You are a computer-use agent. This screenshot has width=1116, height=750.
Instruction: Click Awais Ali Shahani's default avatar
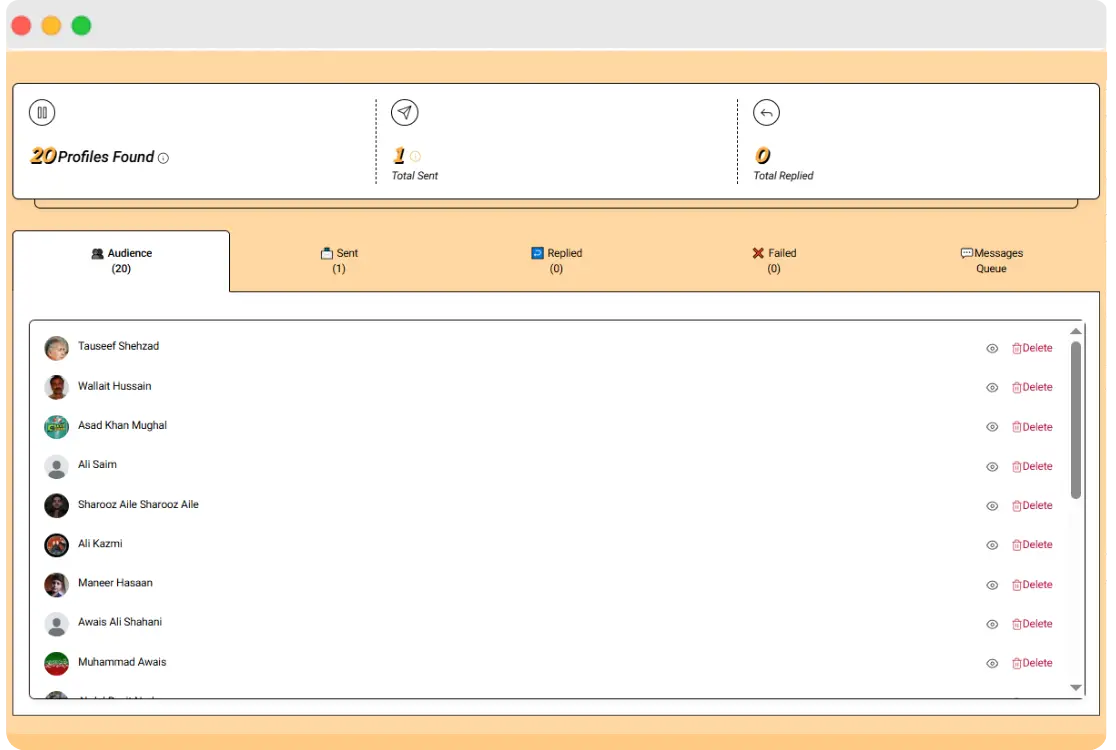[56, 624]
